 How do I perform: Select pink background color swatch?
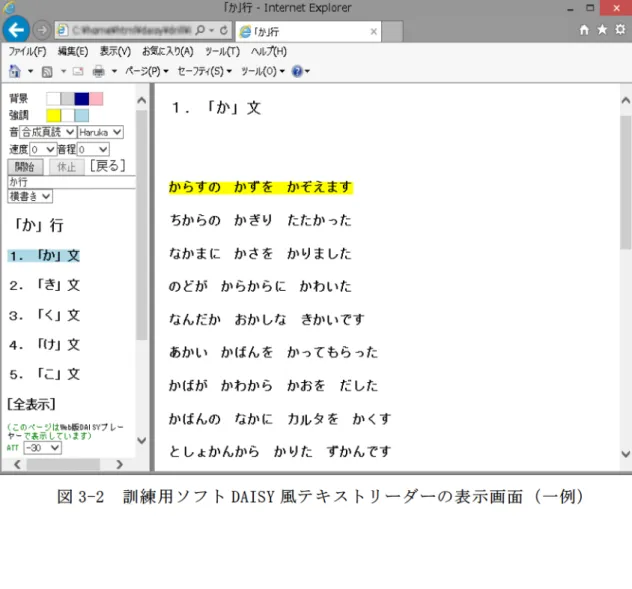96,99
